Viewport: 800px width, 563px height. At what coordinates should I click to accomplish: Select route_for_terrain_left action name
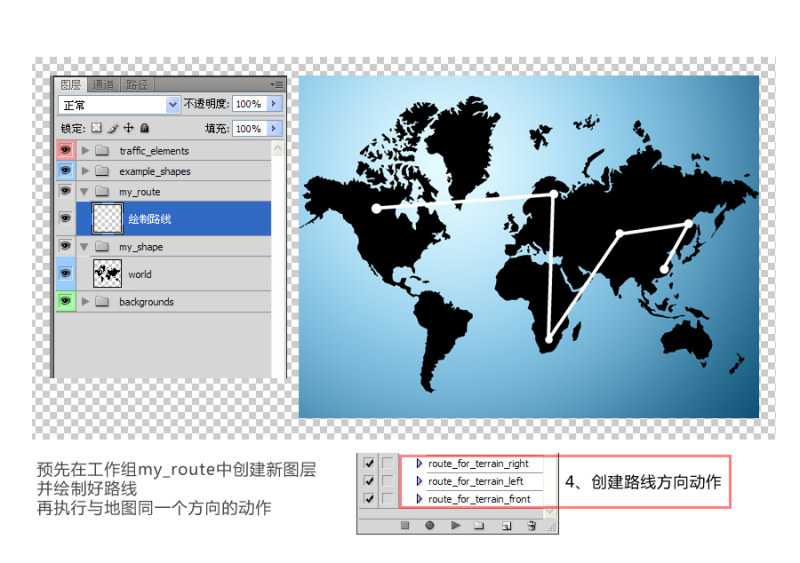pos(476,481)
